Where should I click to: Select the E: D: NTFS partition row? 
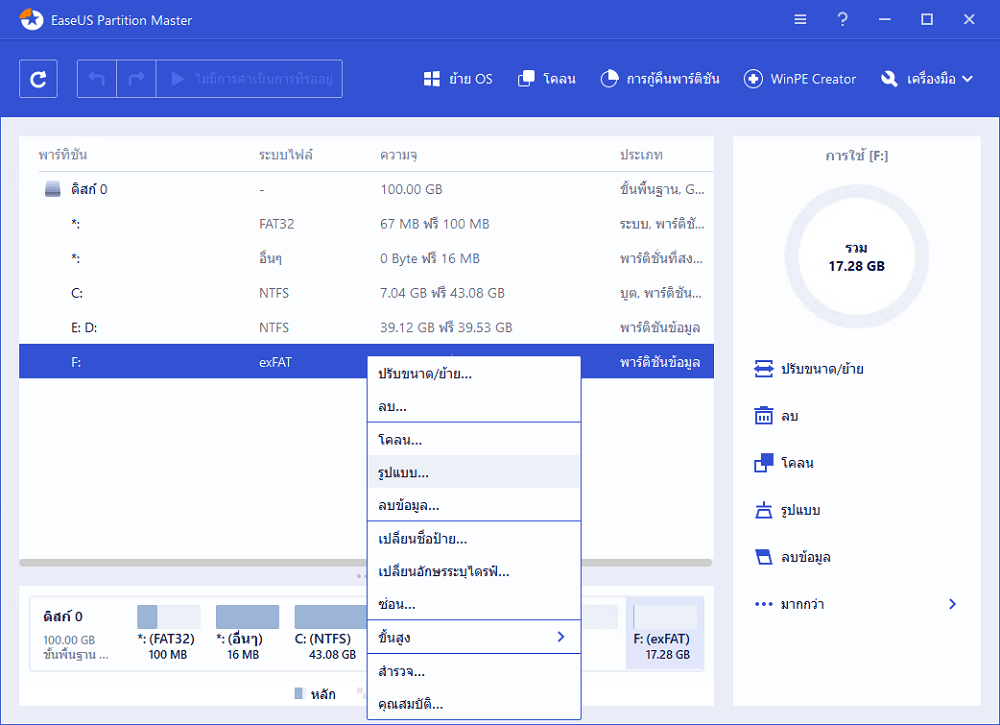coord(367,327)
